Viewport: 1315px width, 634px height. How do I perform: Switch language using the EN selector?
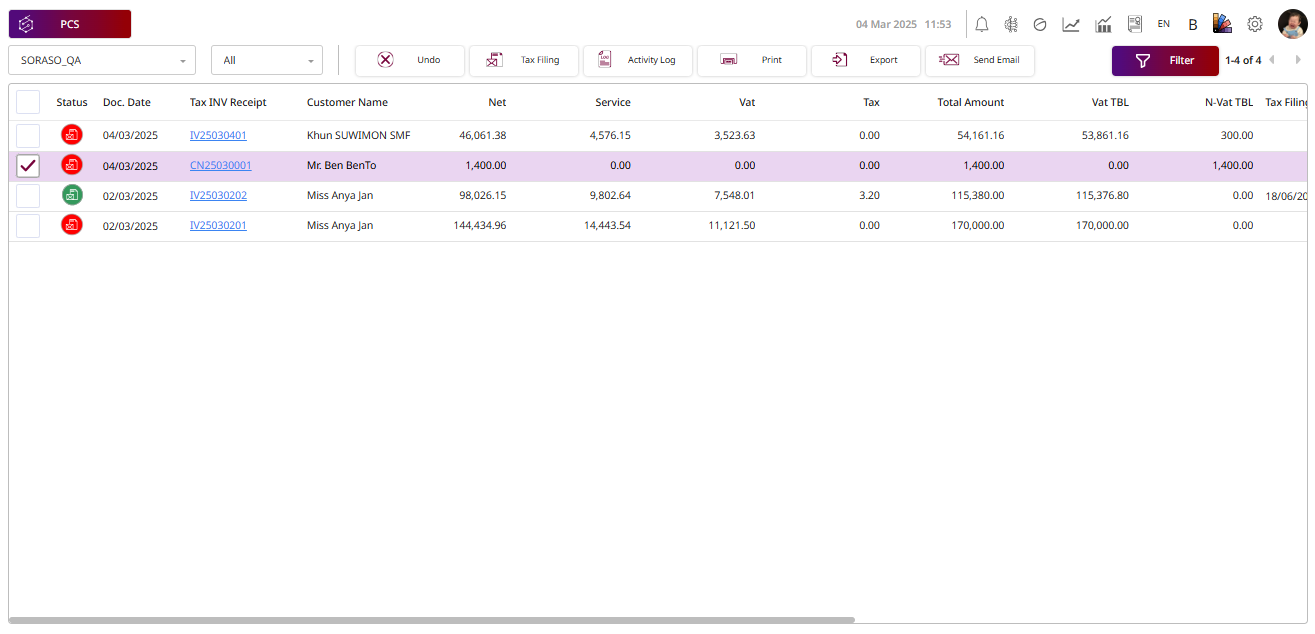click(x=1164, y=24)
